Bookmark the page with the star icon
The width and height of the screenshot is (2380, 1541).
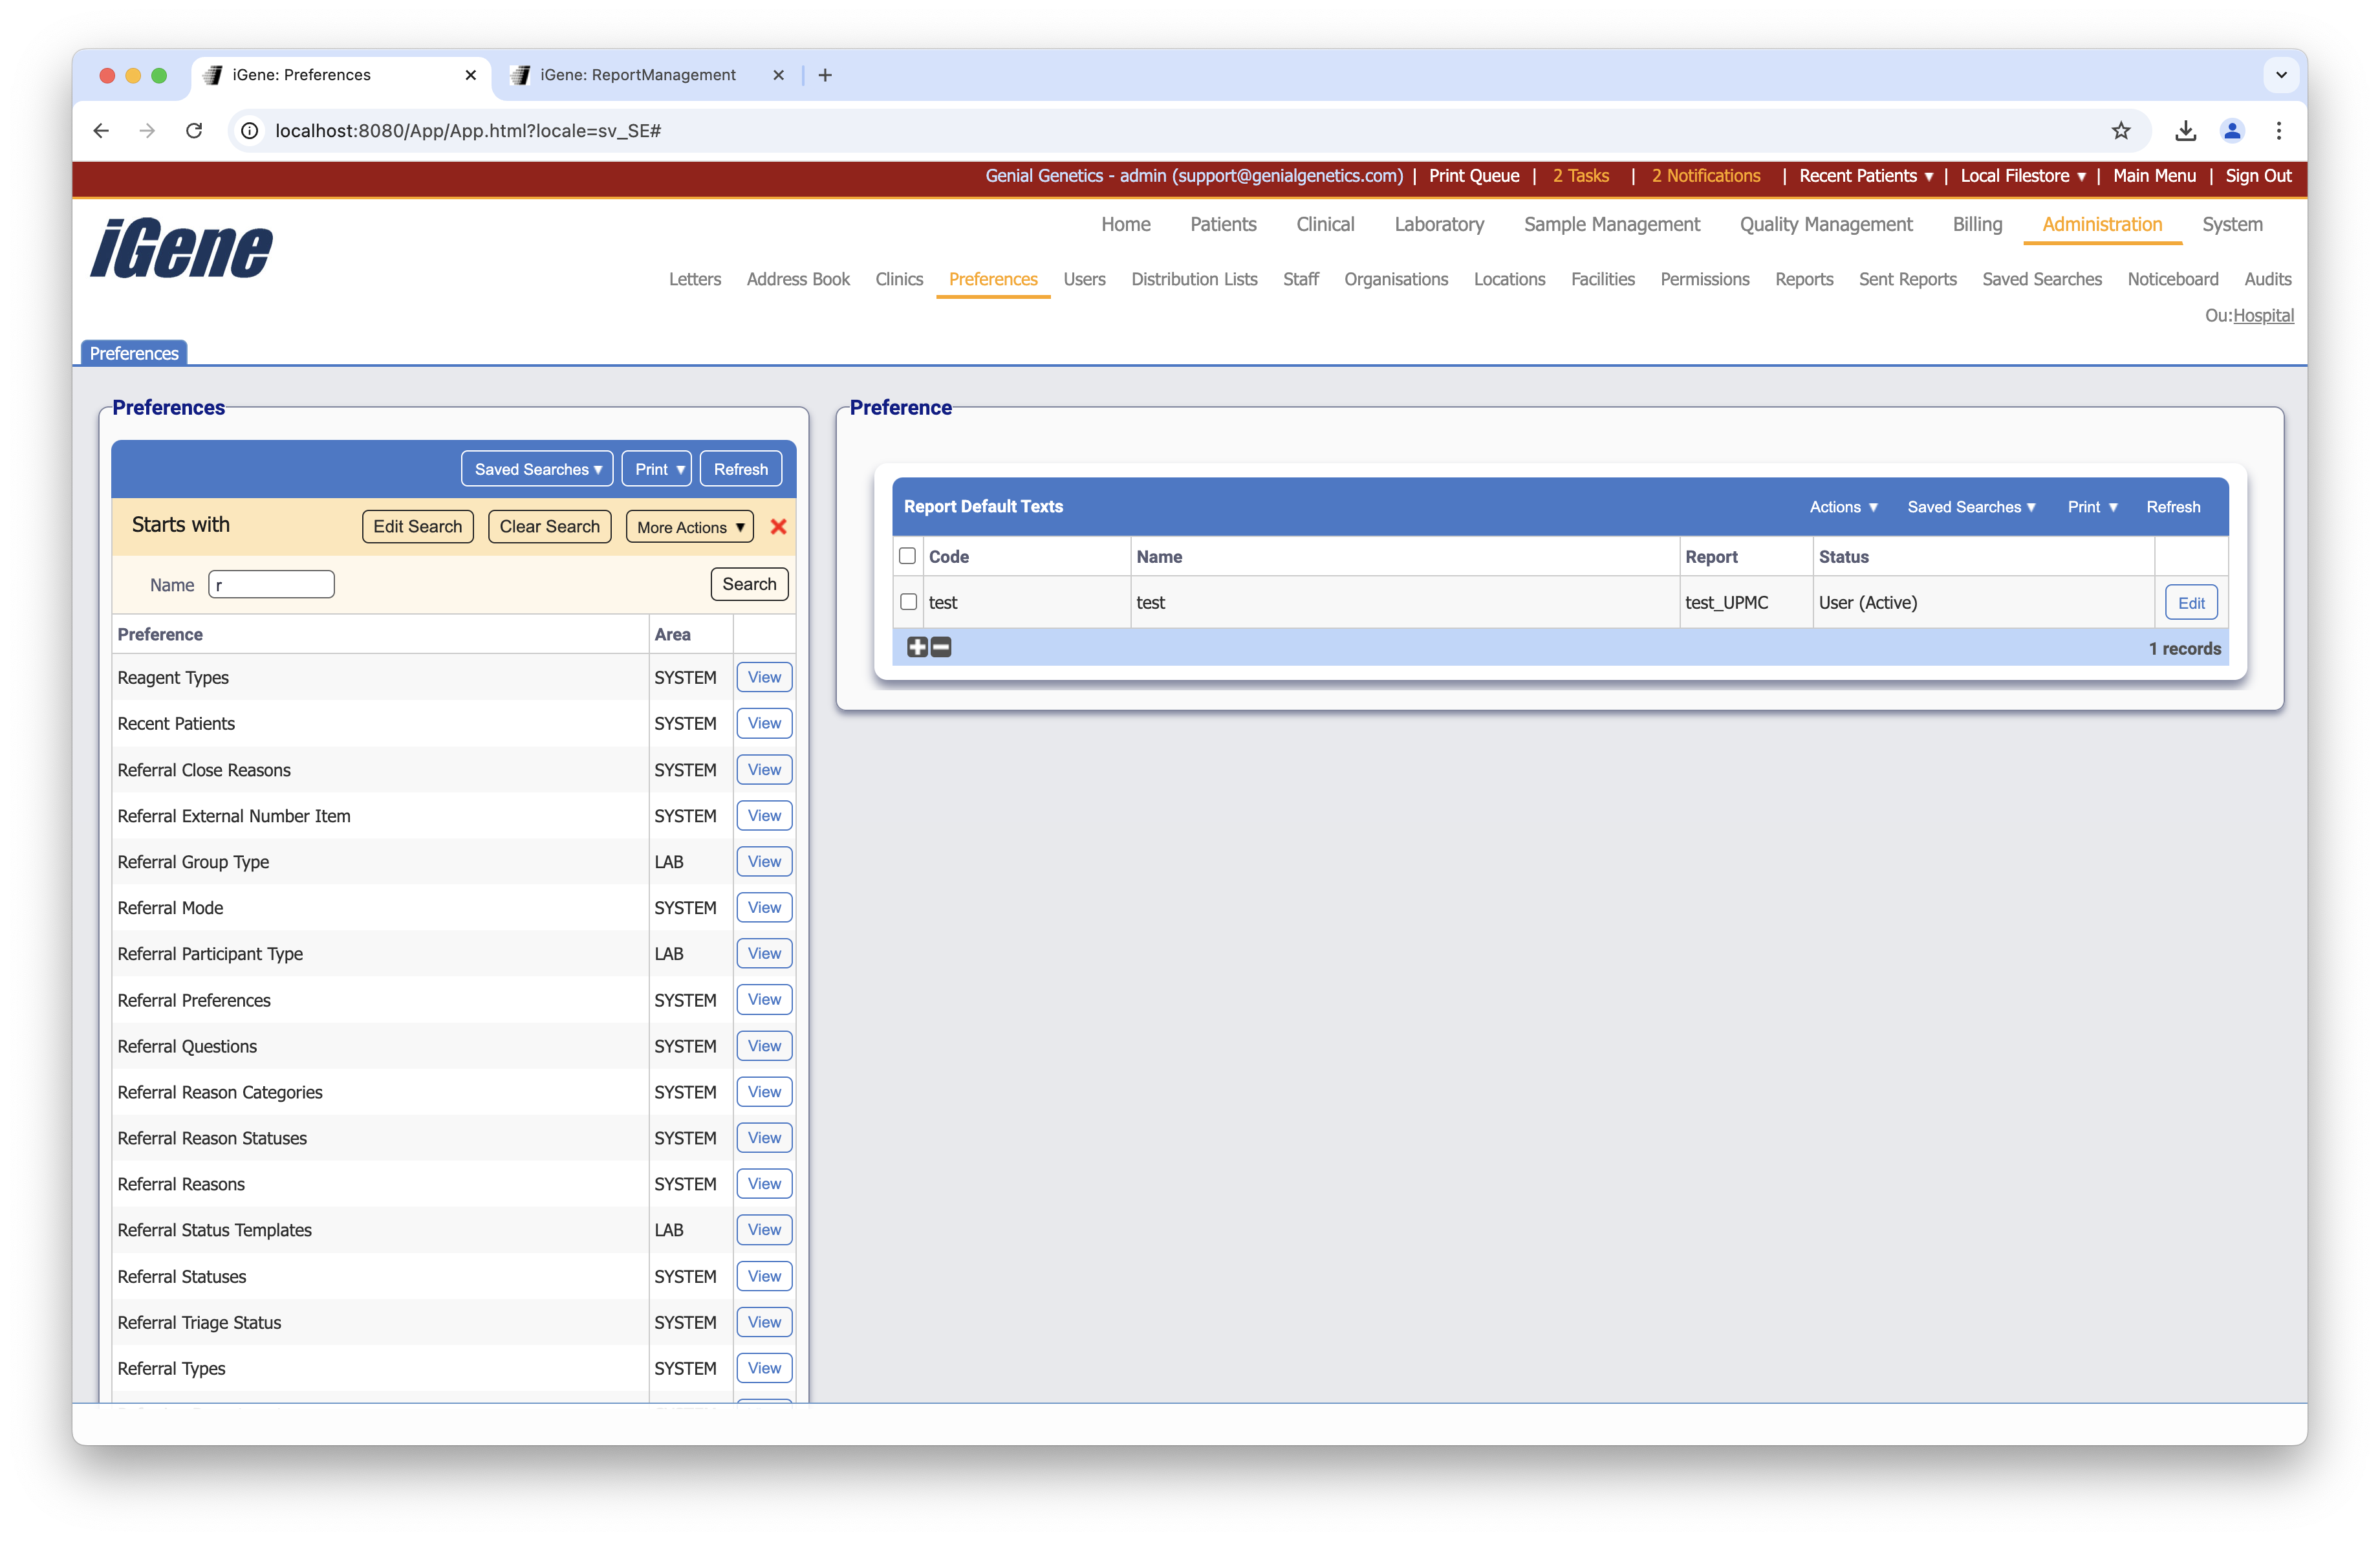(x=2122, y=131)
